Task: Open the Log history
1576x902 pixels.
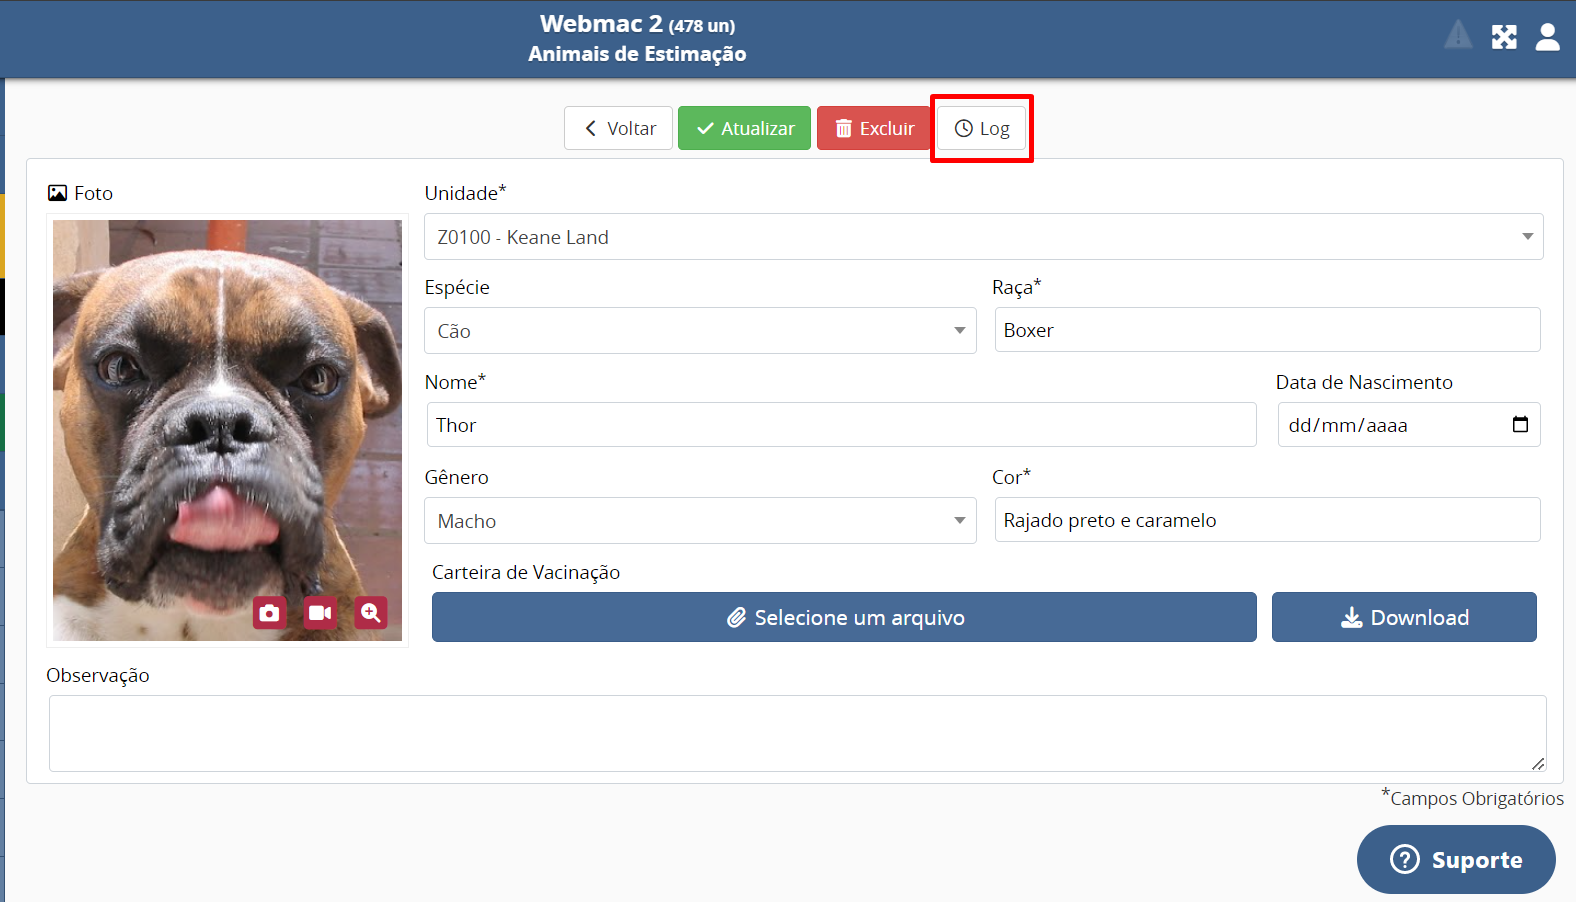Action: click(x=981, y=128)
